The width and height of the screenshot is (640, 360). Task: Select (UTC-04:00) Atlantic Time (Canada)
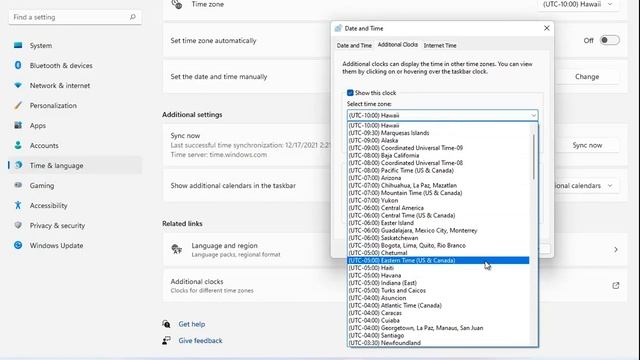coord(438,305)
